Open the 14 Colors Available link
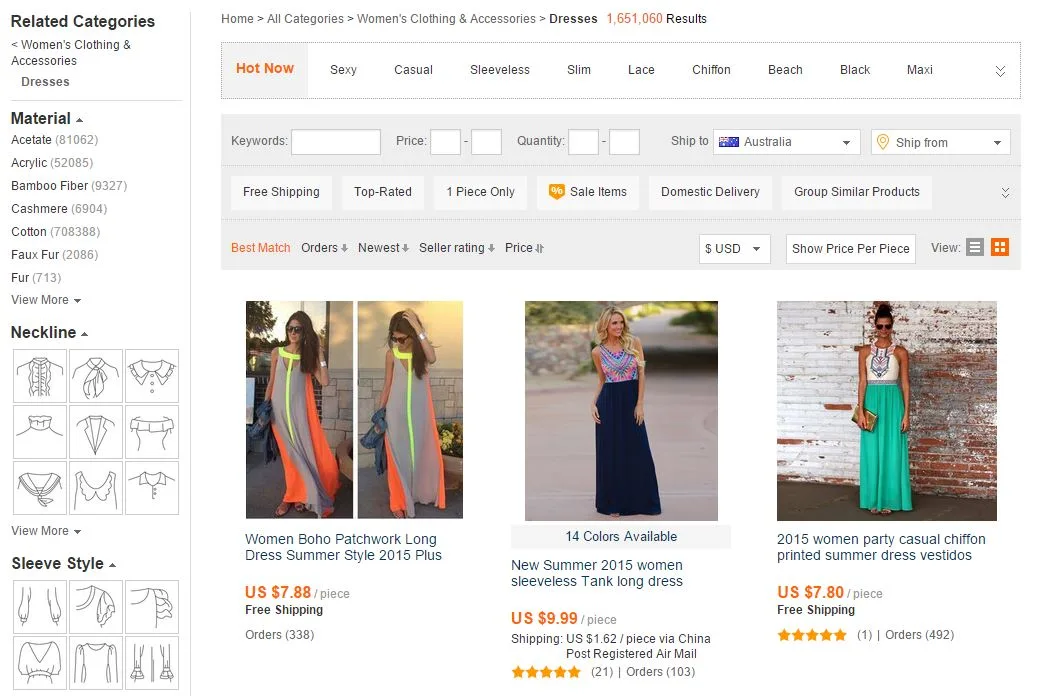The image size is (1048, 696). pyautogui.click(x=621, y=537)
